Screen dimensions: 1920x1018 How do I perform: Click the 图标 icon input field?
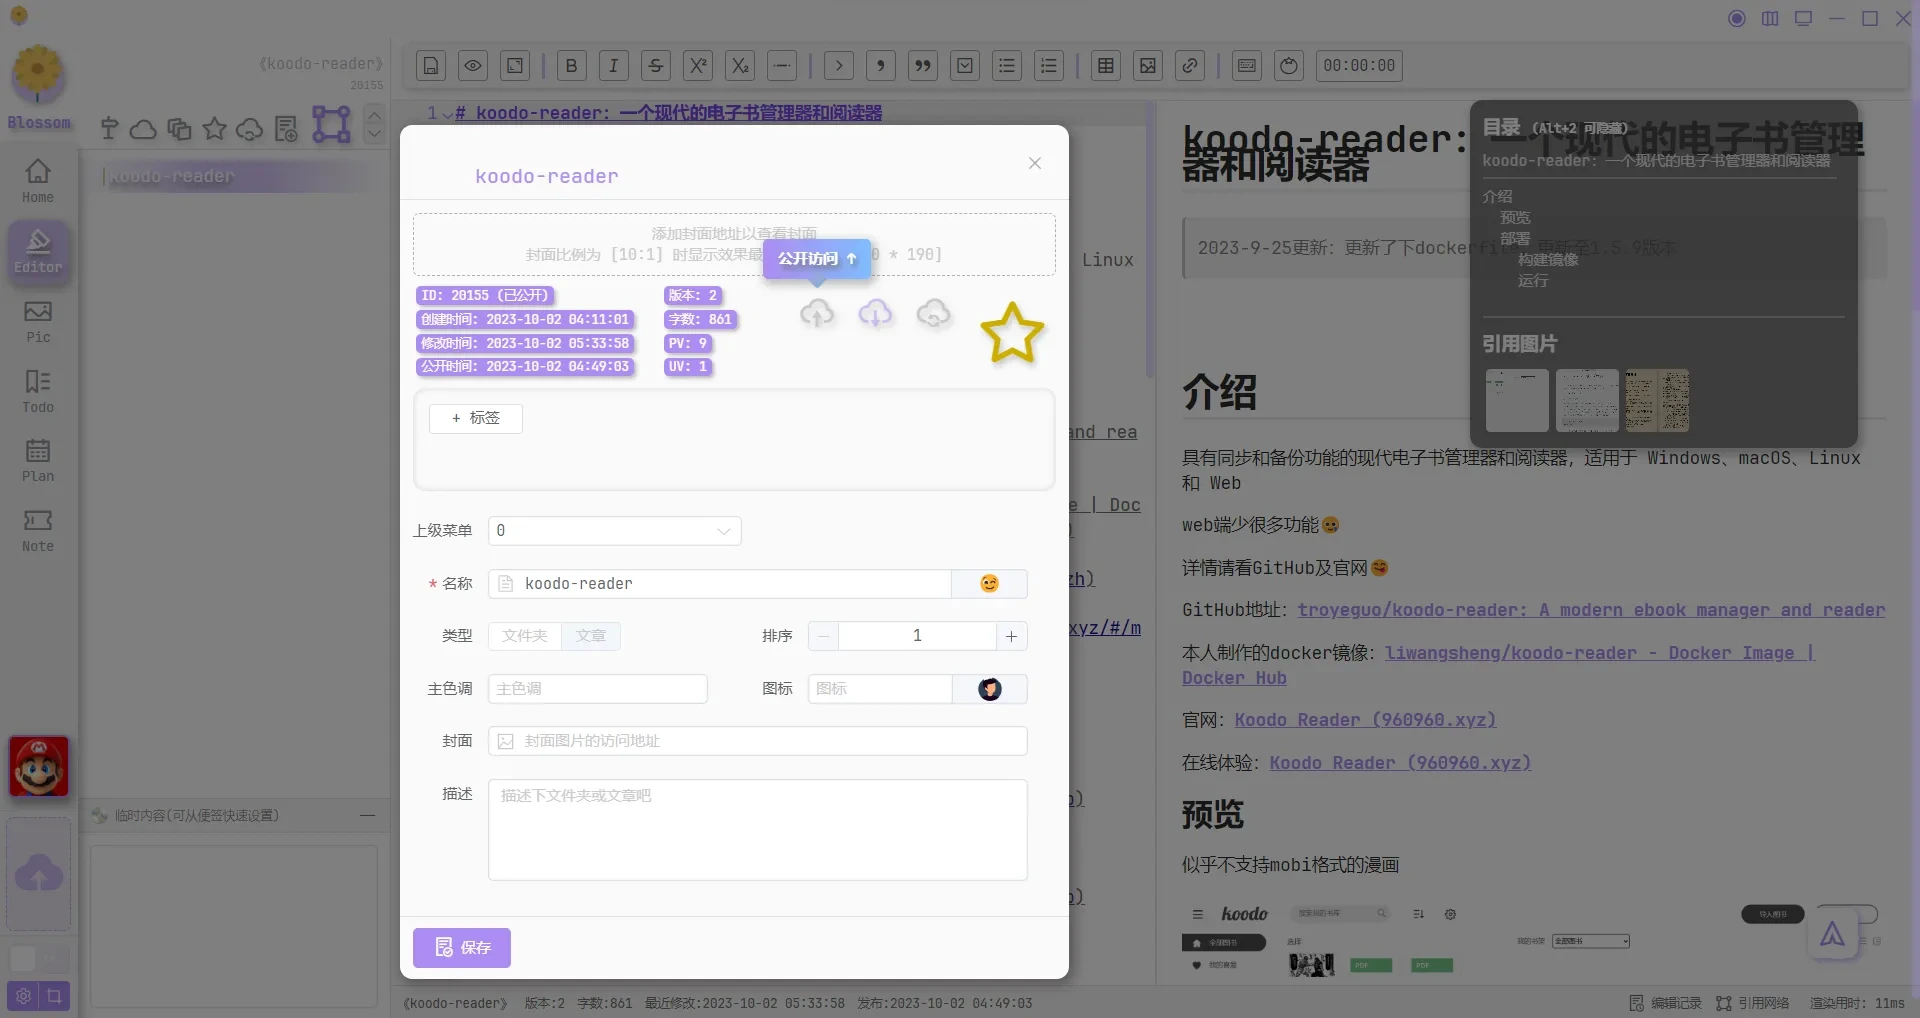pyautogui.click(x=880, y=689)
